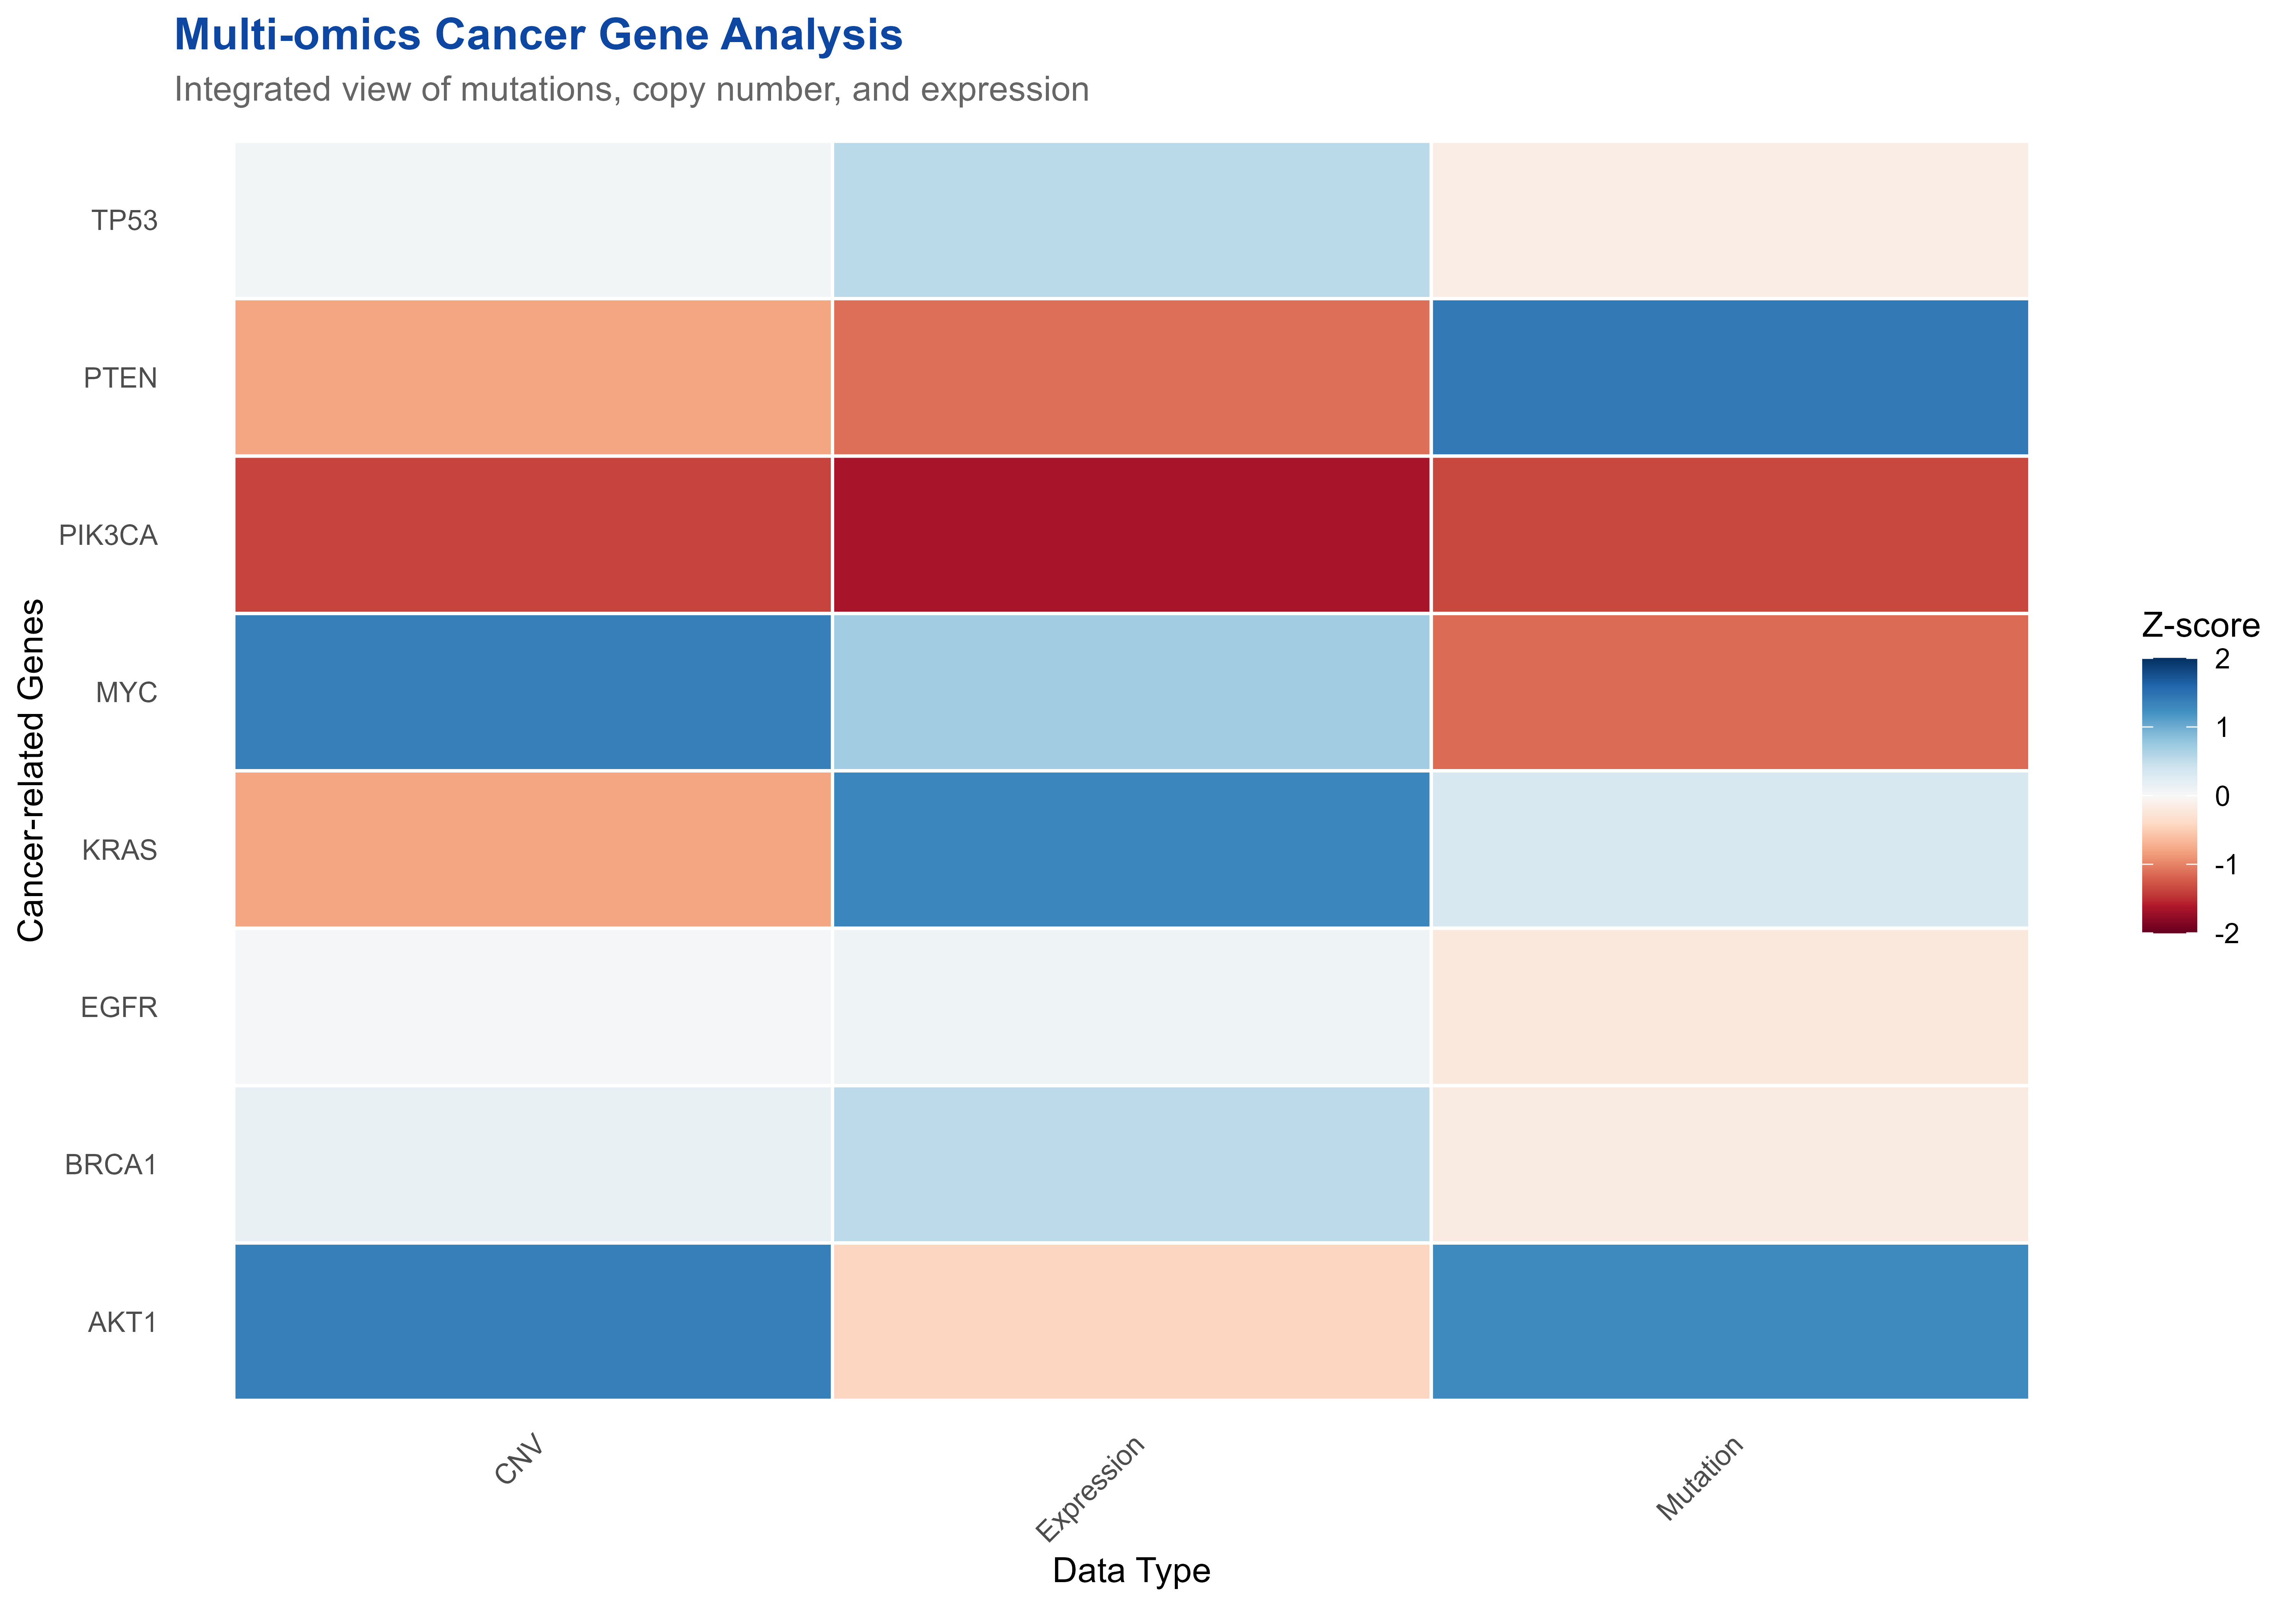Select the KRAS Expression heatmap cell

click(x=1131, y=849)
